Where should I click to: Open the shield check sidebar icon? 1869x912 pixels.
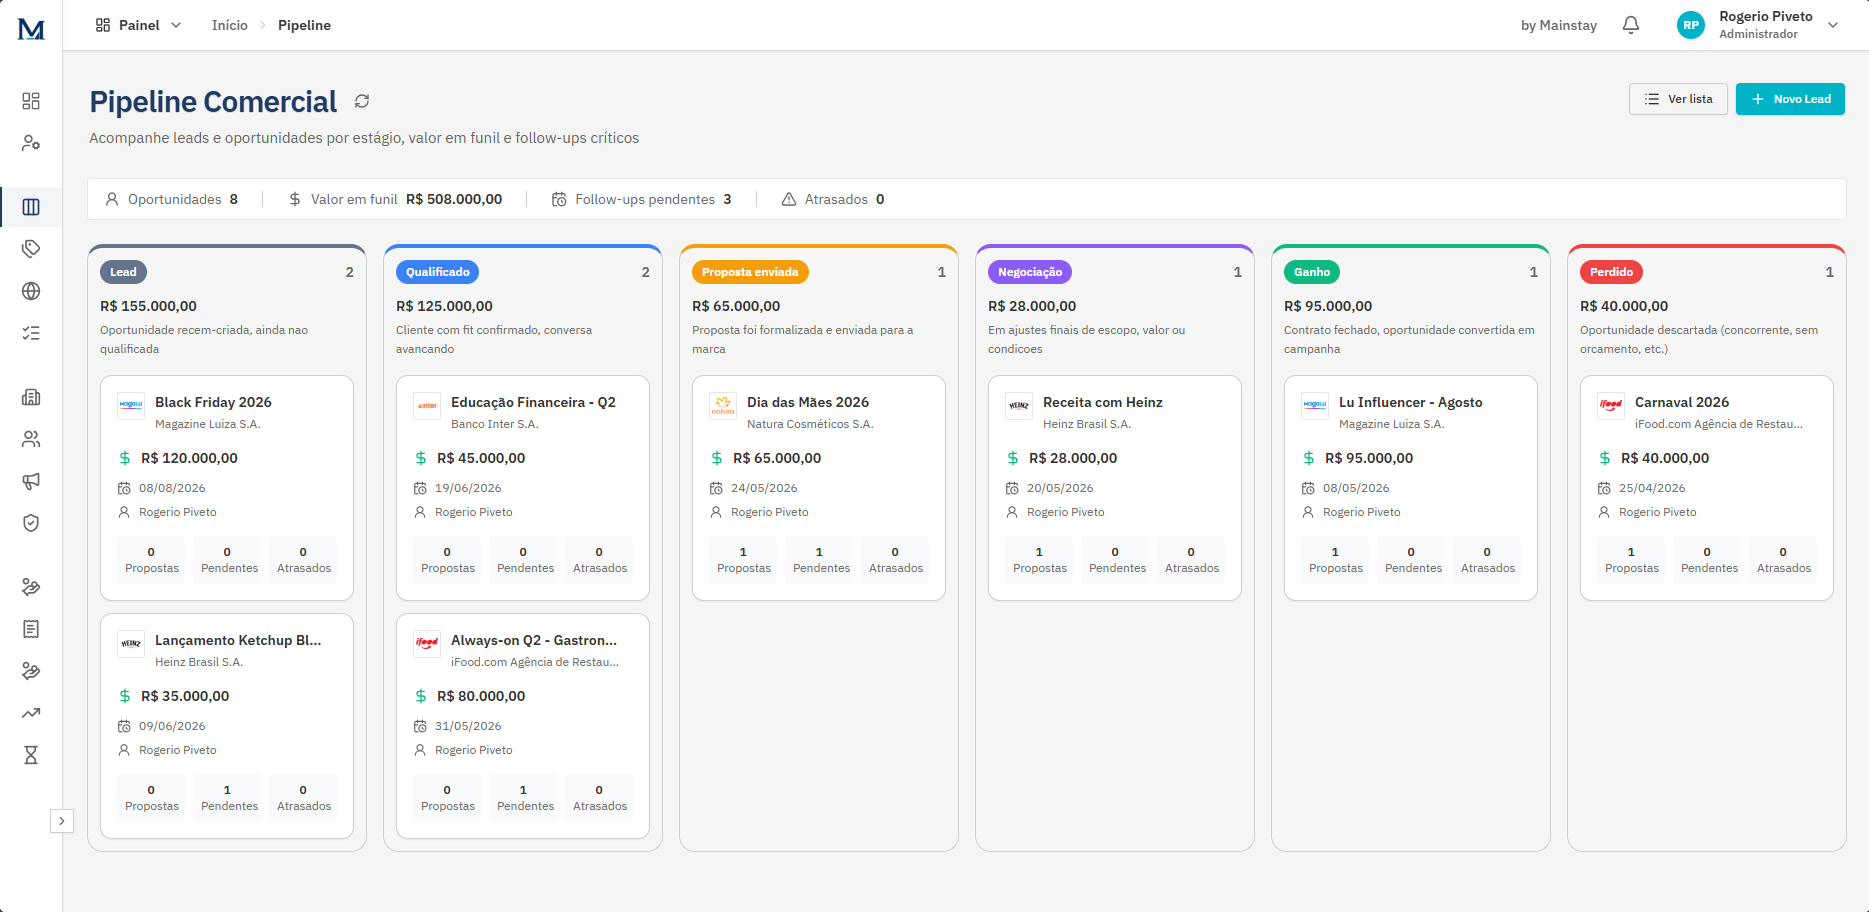31,523
